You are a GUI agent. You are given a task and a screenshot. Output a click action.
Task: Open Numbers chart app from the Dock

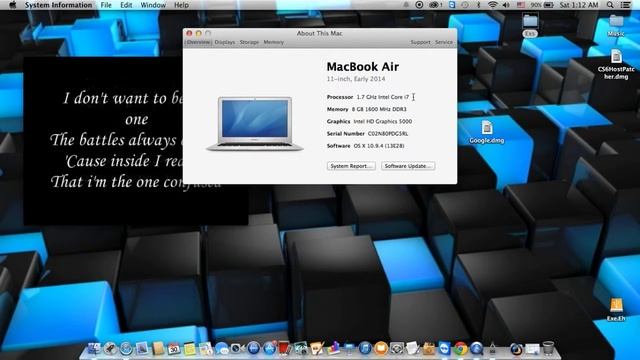(334, 348)
